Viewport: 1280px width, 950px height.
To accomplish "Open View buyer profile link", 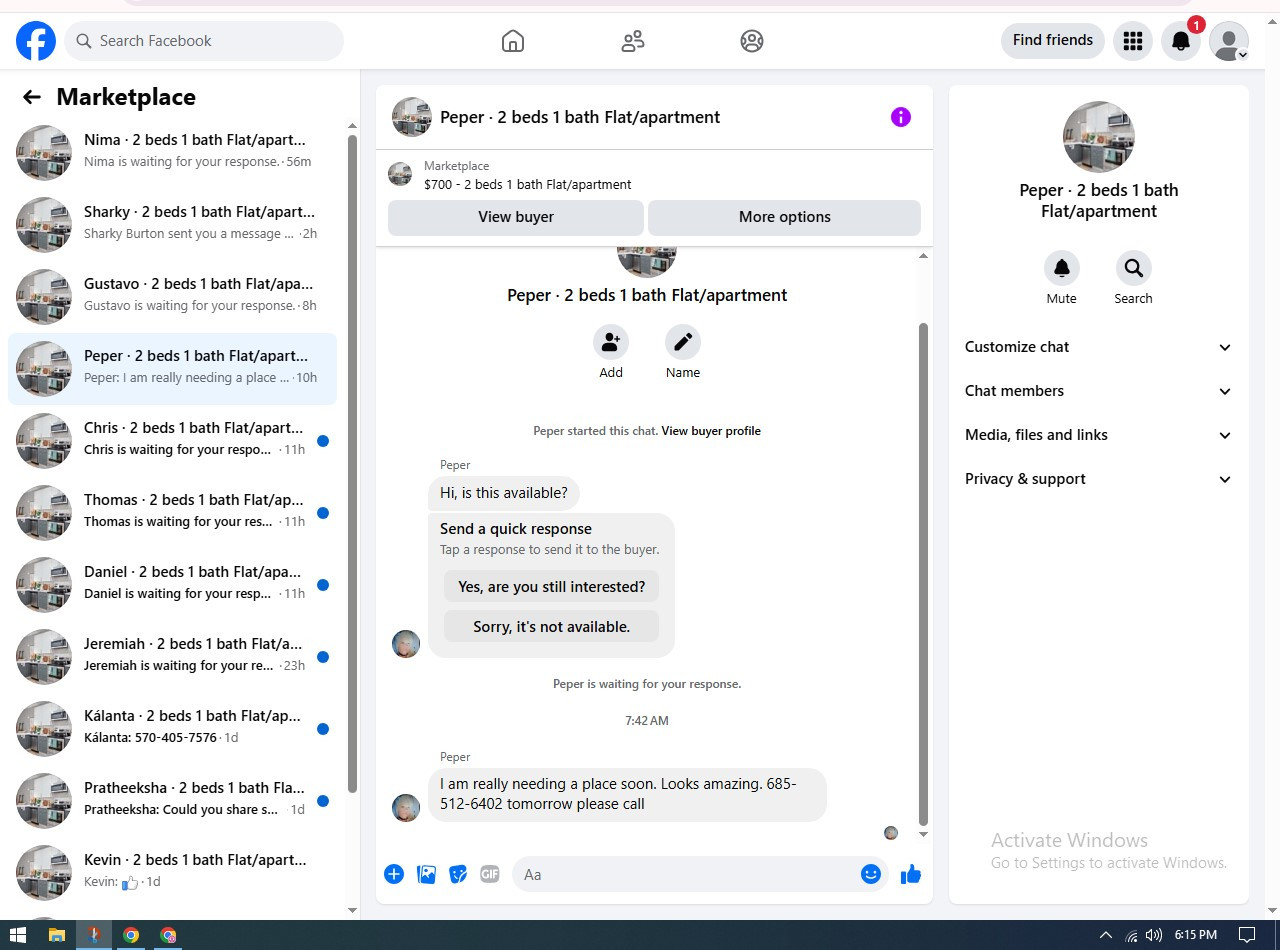I will coord(711,431).
